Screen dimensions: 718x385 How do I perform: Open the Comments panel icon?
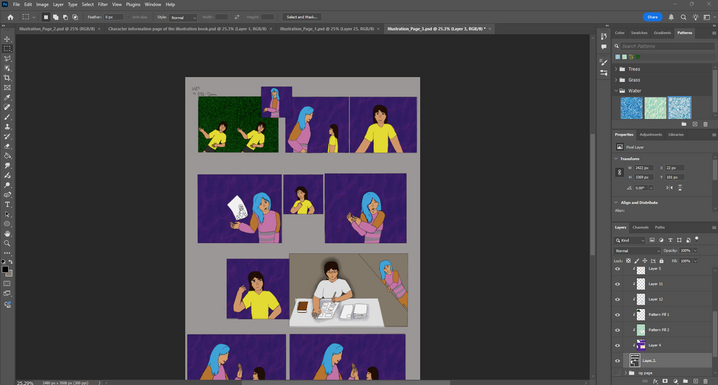point(604,47)
